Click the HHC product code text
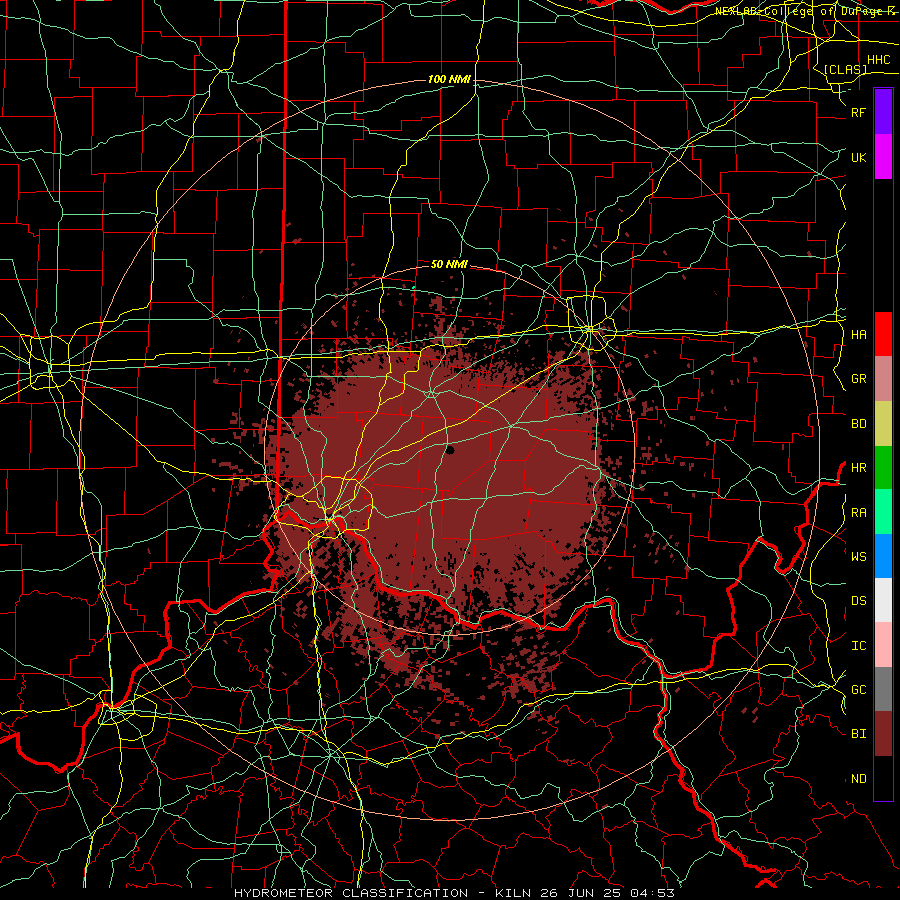 coord(879,60)
